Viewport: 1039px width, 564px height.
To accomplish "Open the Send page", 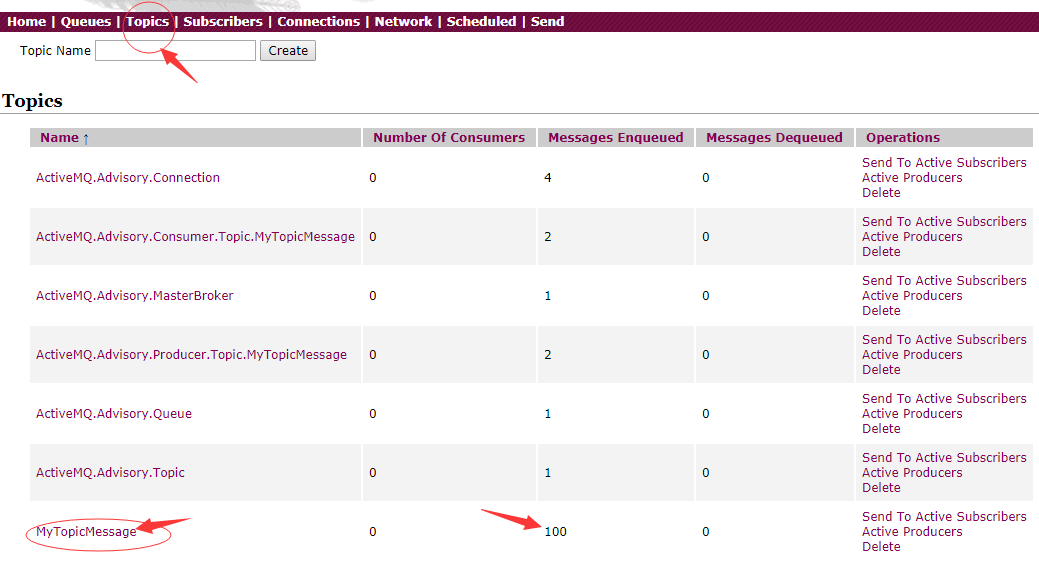I will pyautogui.click(x=547, y=21).
